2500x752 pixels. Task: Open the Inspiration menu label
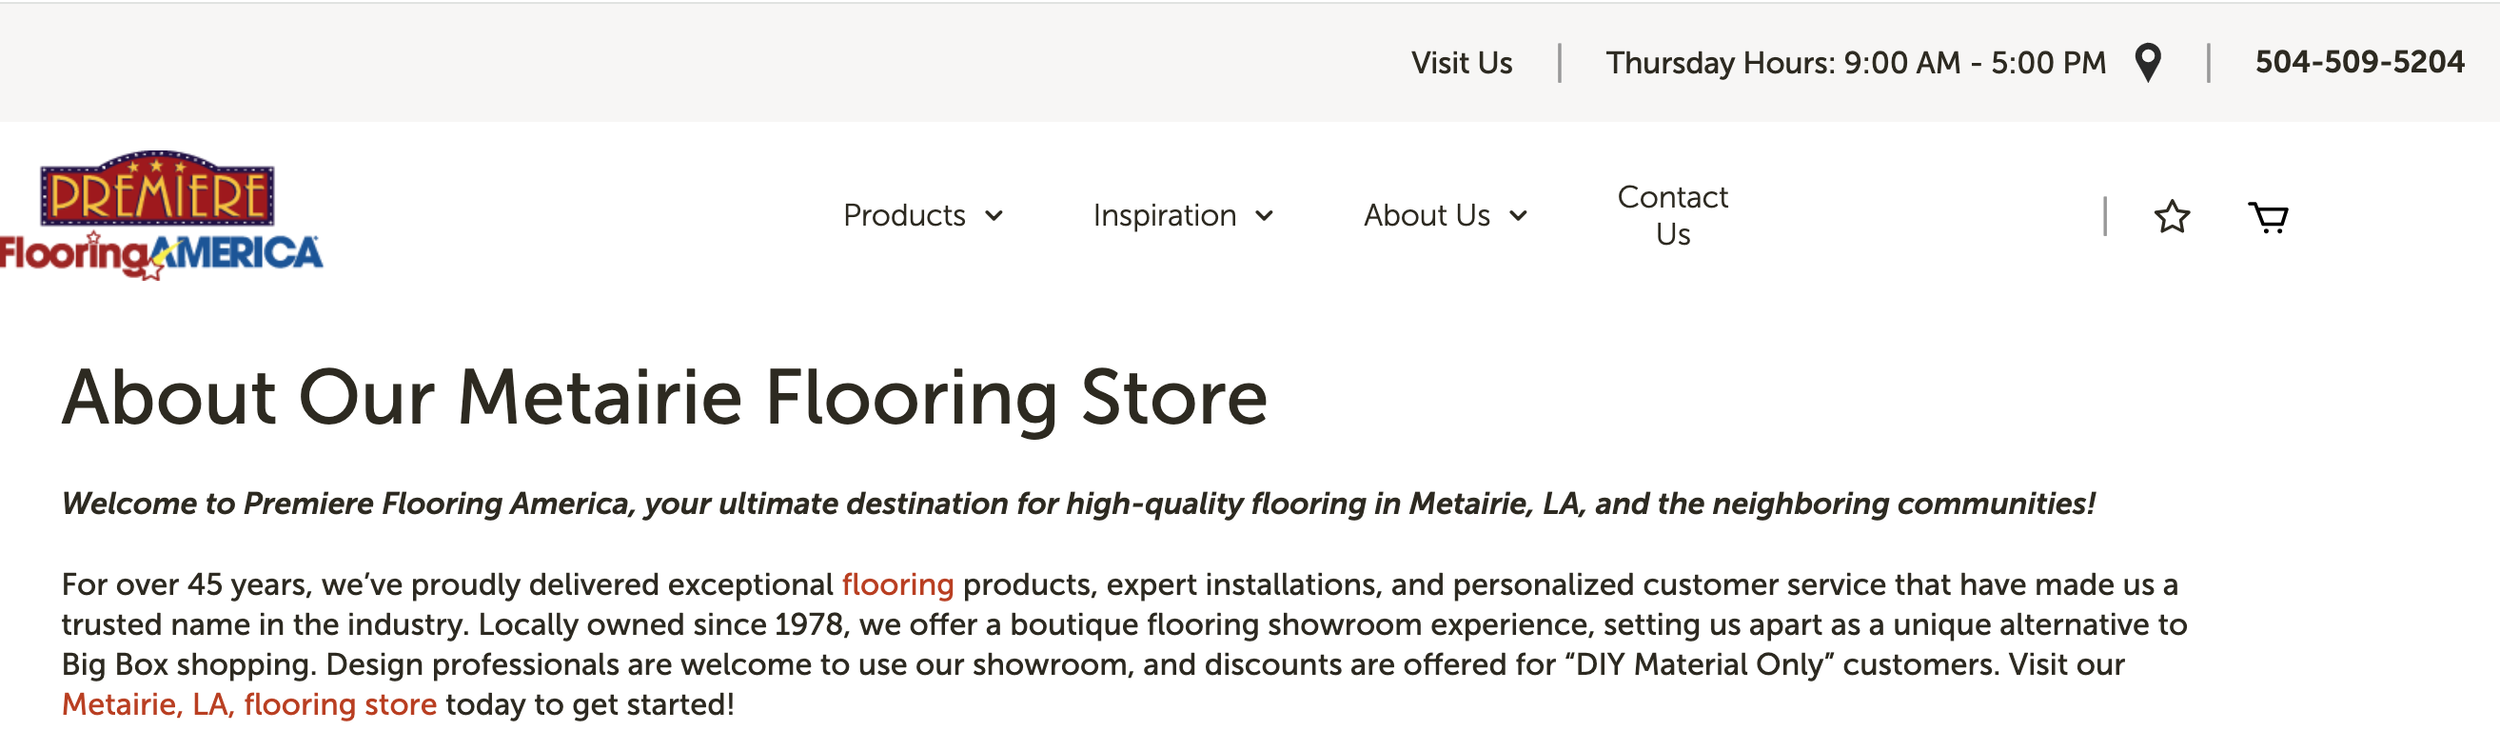click(x=1165, y=216)
